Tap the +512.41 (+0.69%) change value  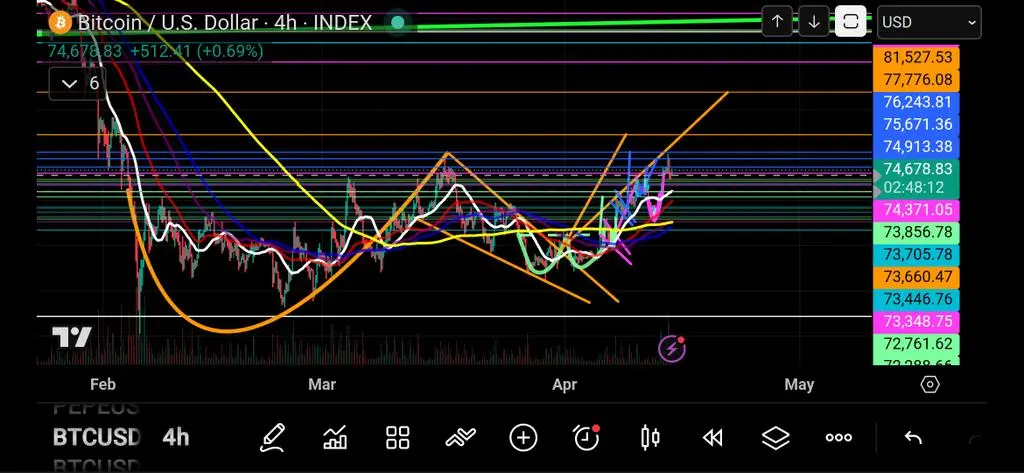[x=197, y=51]
